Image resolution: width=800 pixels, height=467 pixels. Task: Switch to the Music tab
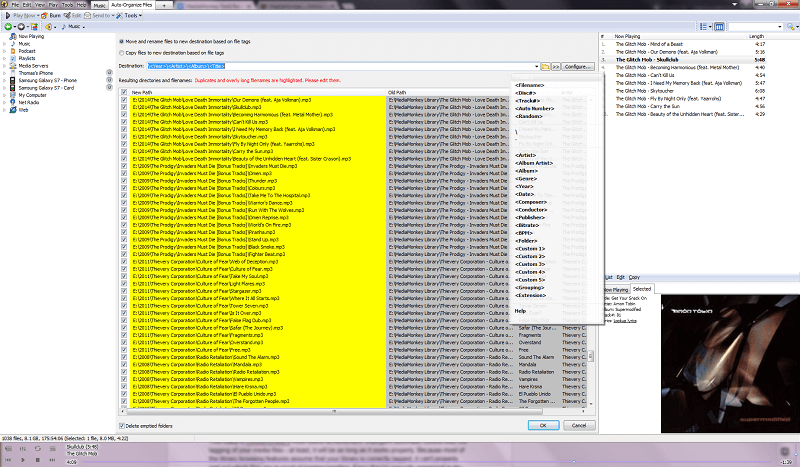tap(99, 5)
